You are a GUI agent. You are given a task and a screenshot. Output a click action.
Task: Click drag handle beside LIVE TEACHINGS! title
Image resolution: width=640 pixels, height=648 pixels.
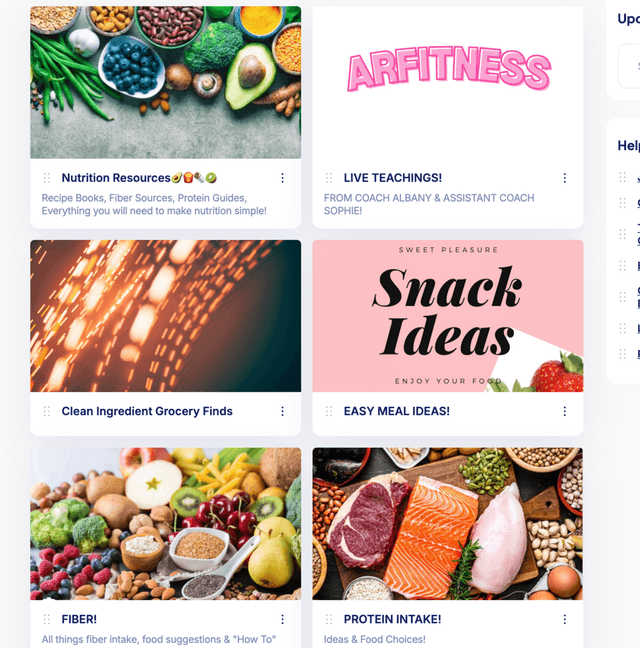329,178
